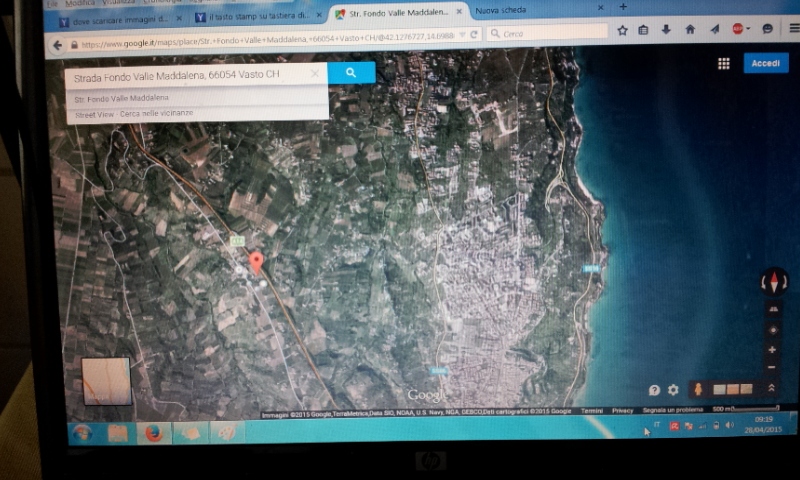Open the Adblock dropdown arrow in toolbar
Image resolution: width=800 pixels, height=480 pixels.
pyautogui.click(x=750, y=30)
